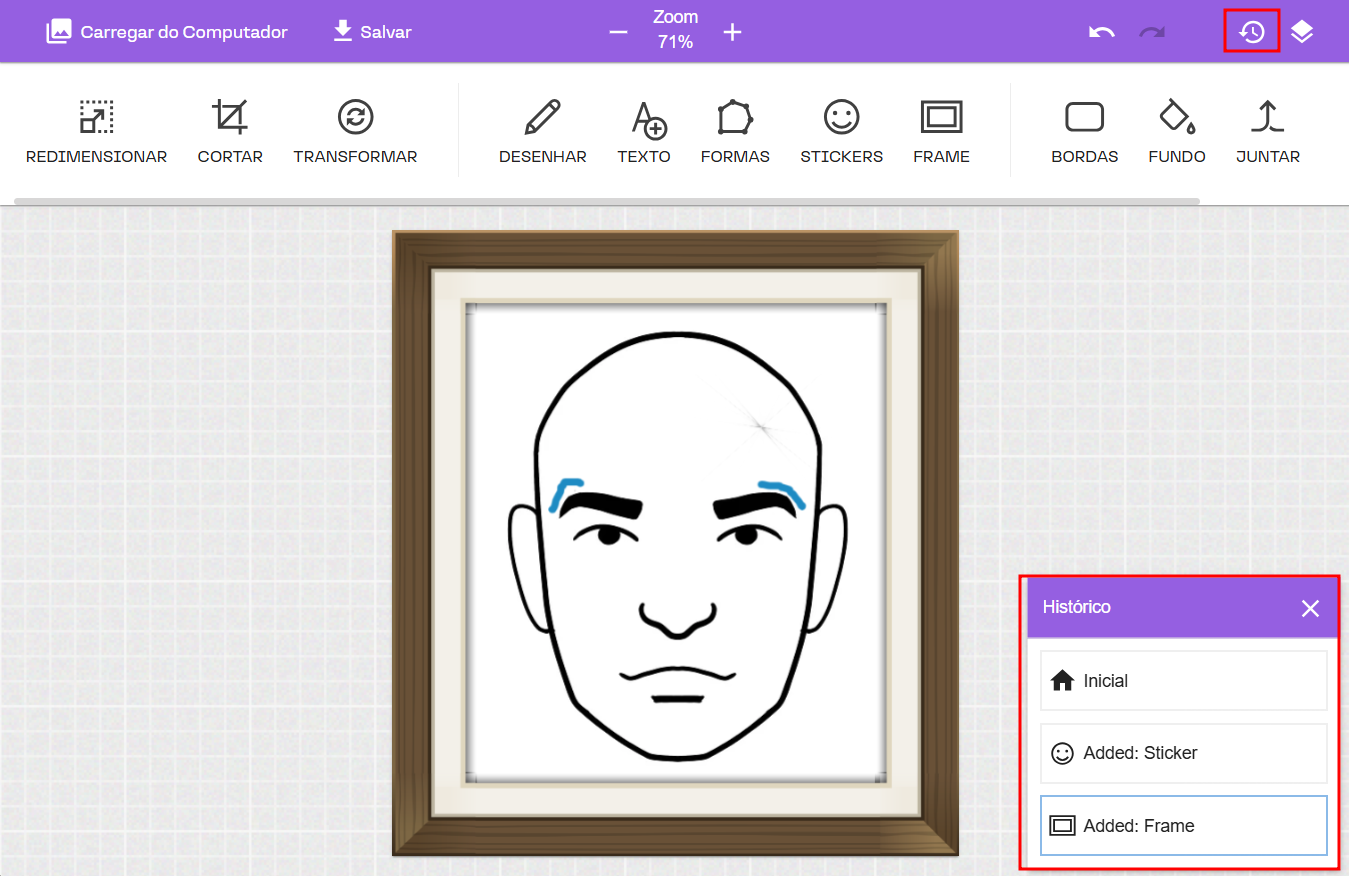Image resolution: width=1349 pixels, height=876 pixels.
Task: Select the Desenhar pencil tool
Action: click(x=542, y=131)
